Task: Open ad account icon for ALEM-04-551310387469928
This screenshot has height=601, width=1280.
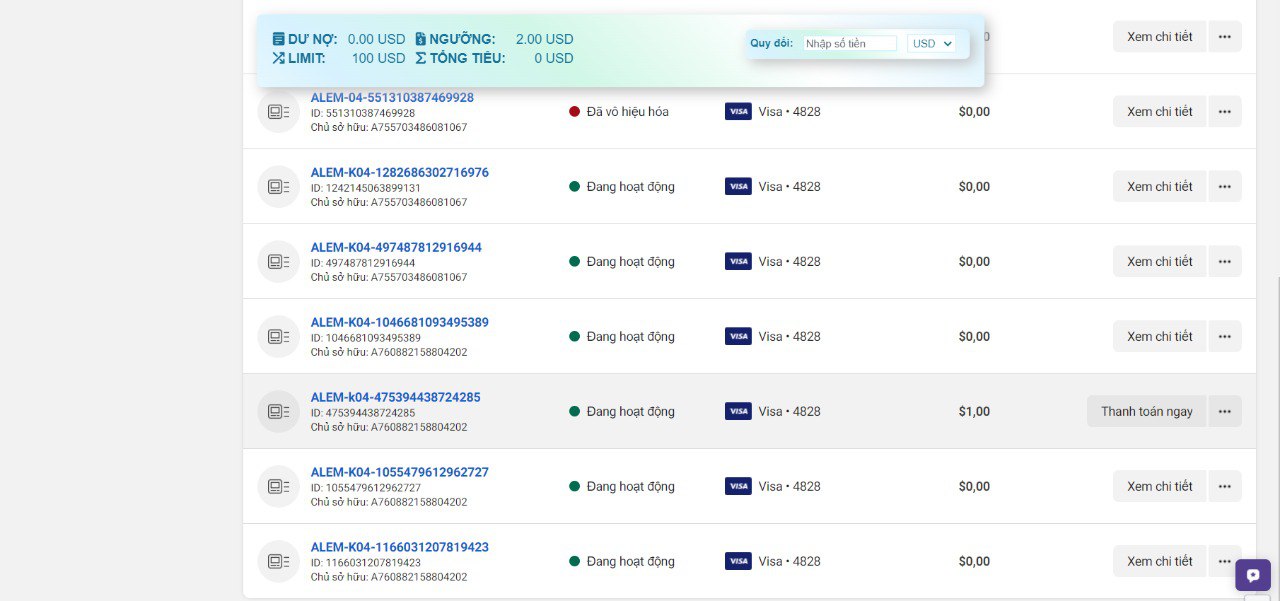Action: click(x=278, y=111)
